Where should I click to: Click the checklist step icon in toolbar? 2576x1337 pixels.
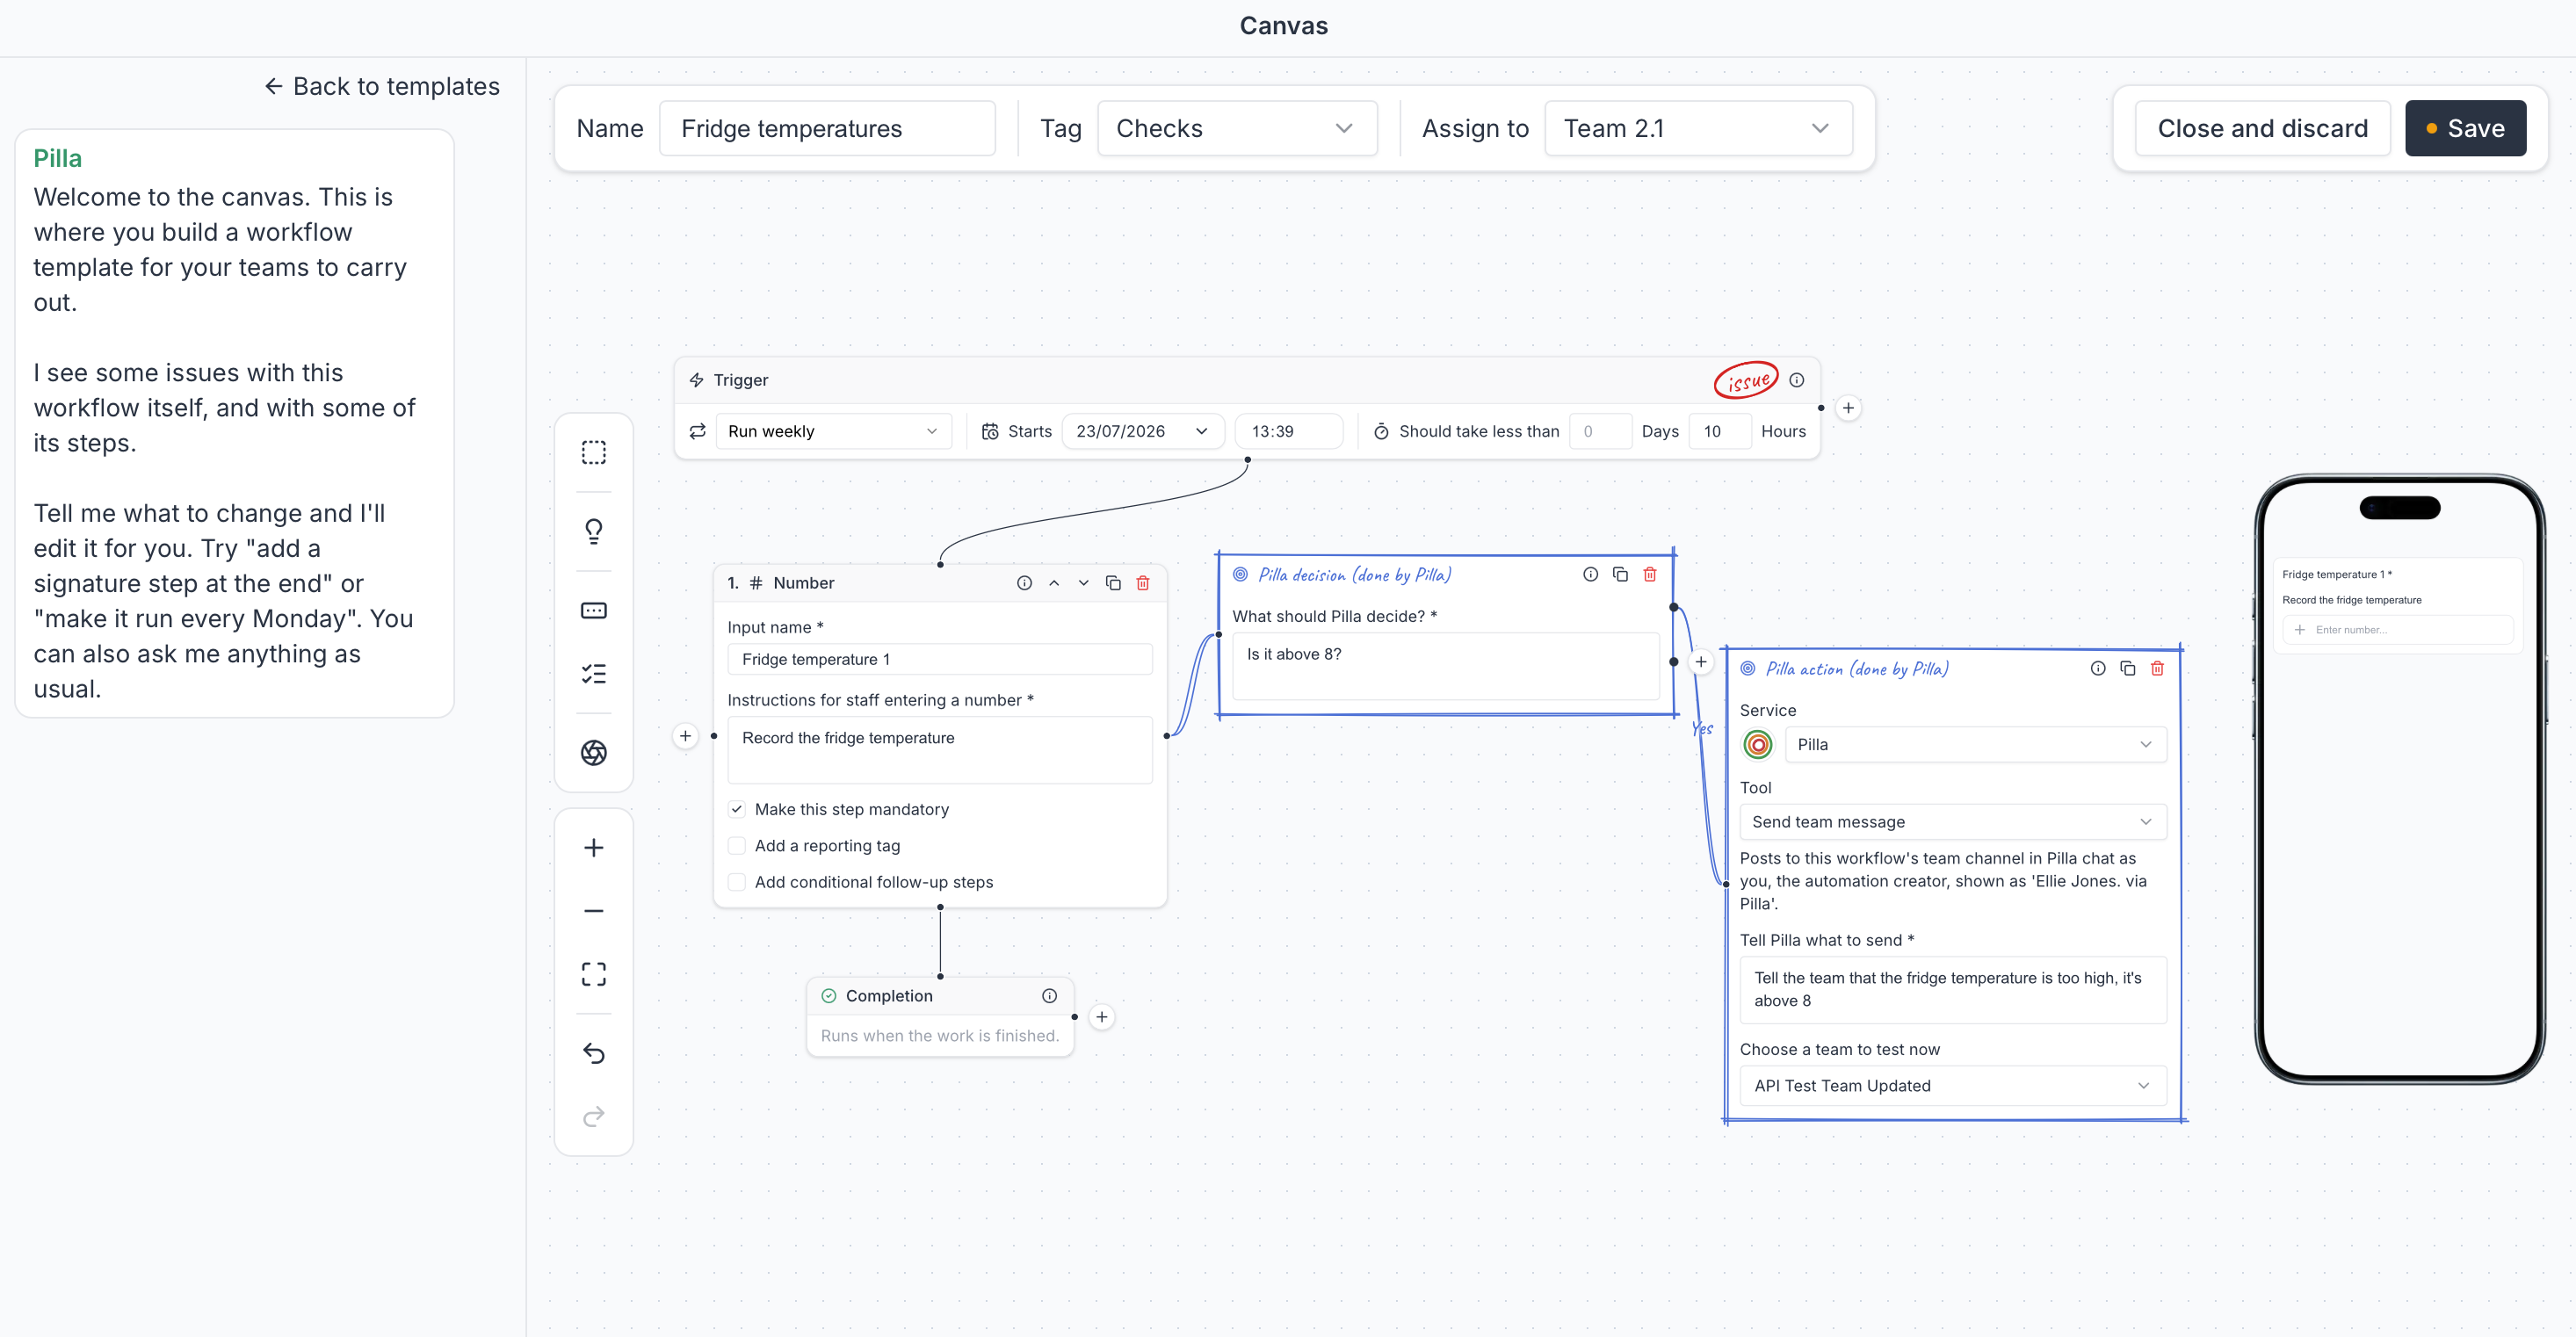click(x=594, y=674)
